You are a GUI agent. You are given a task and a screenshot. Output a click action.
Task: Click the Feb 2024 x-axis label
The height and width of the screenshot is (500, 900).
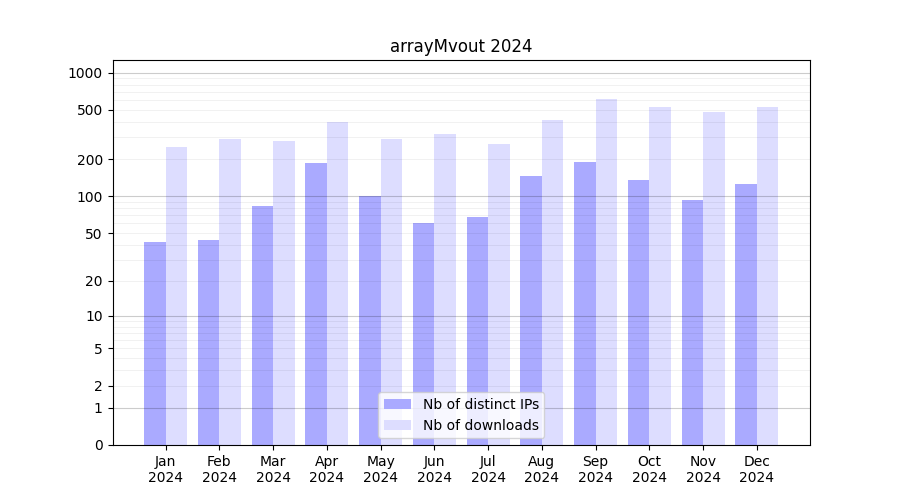[x=219, y=469]
